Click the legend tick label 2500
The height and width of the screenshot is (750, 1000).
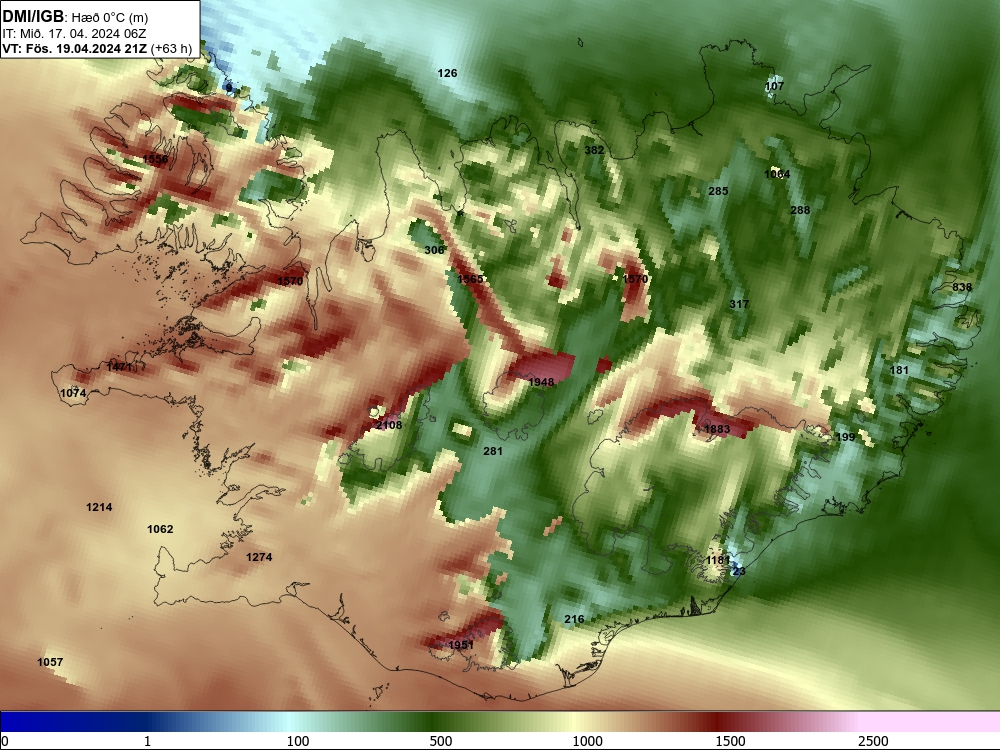click(874, 741)
